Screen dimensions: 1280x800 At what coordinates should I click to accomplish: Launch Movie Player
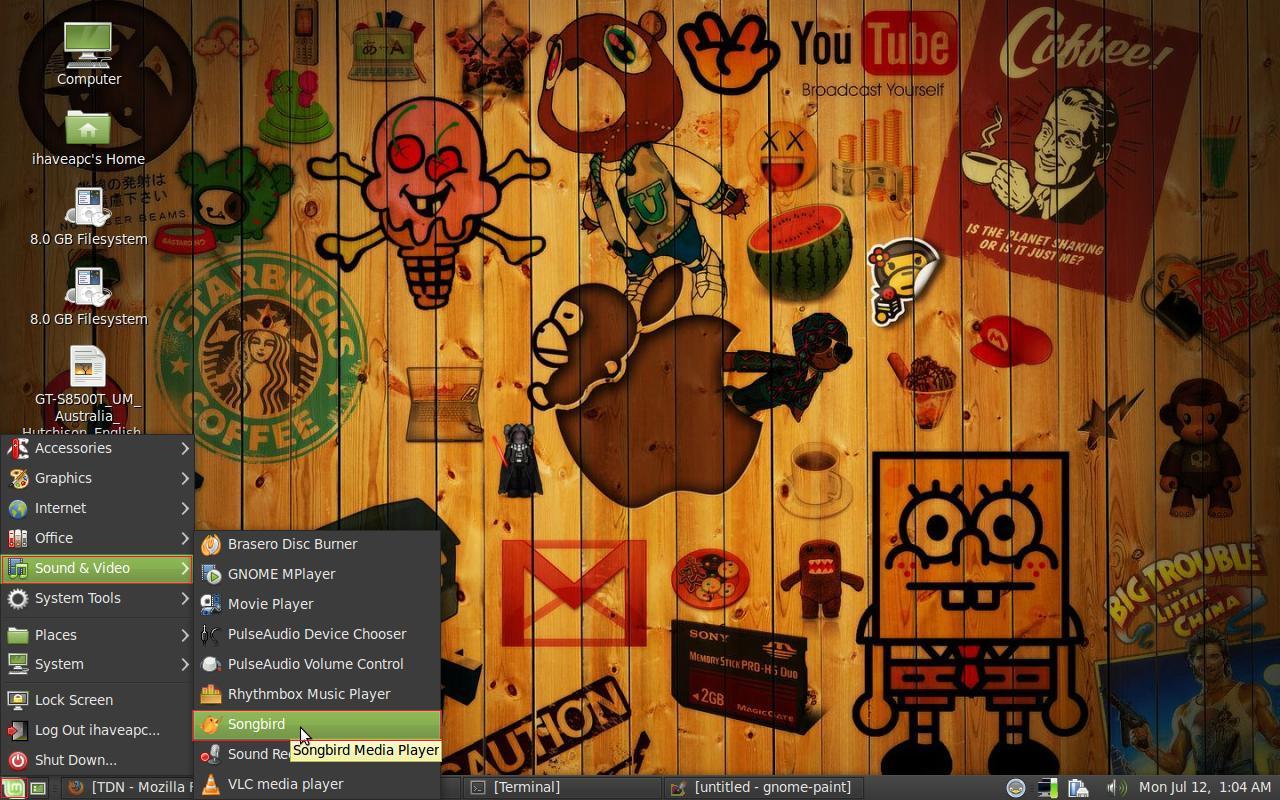tap(317, 604)
